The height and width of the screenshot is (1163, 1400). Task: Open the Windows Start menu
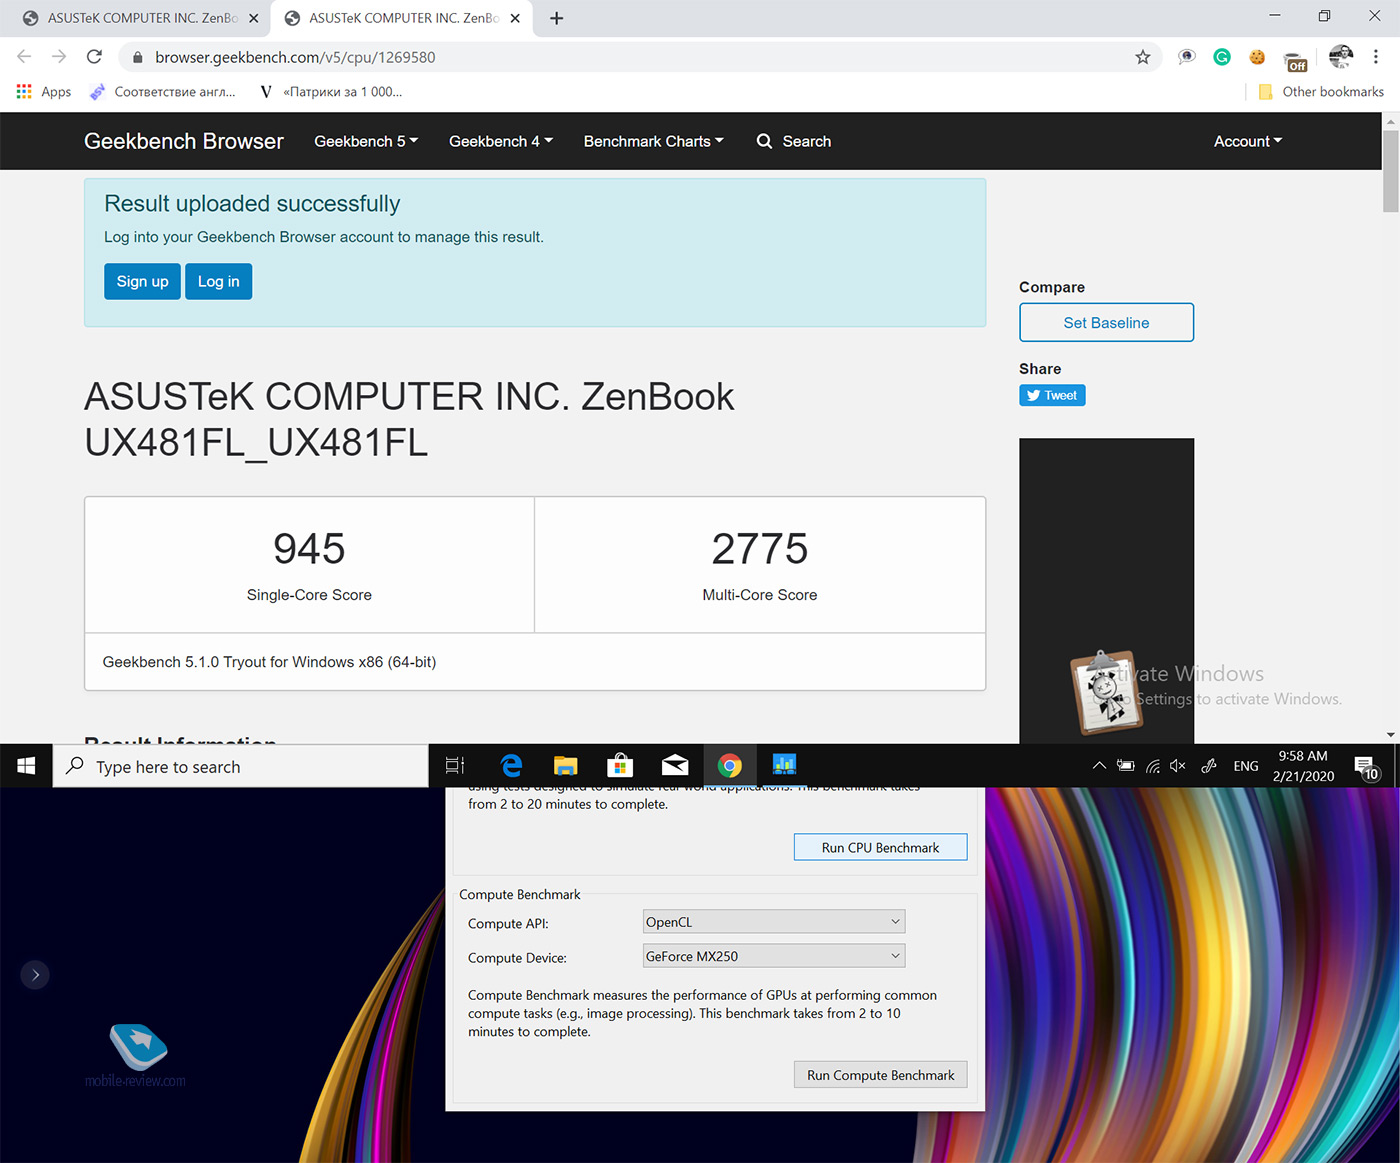click(x=26, y=766)
